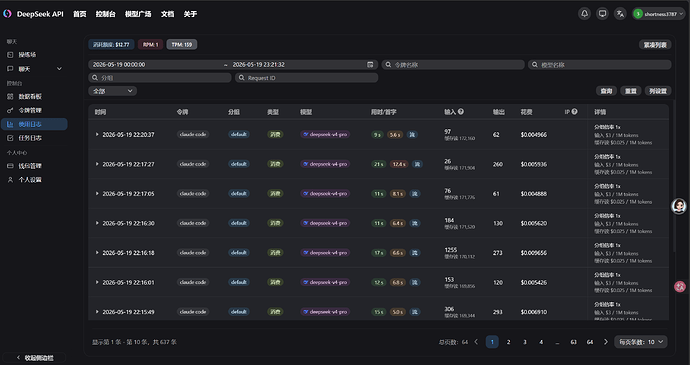Open 使用日志 in the sidebar

(x=34, y=124)
